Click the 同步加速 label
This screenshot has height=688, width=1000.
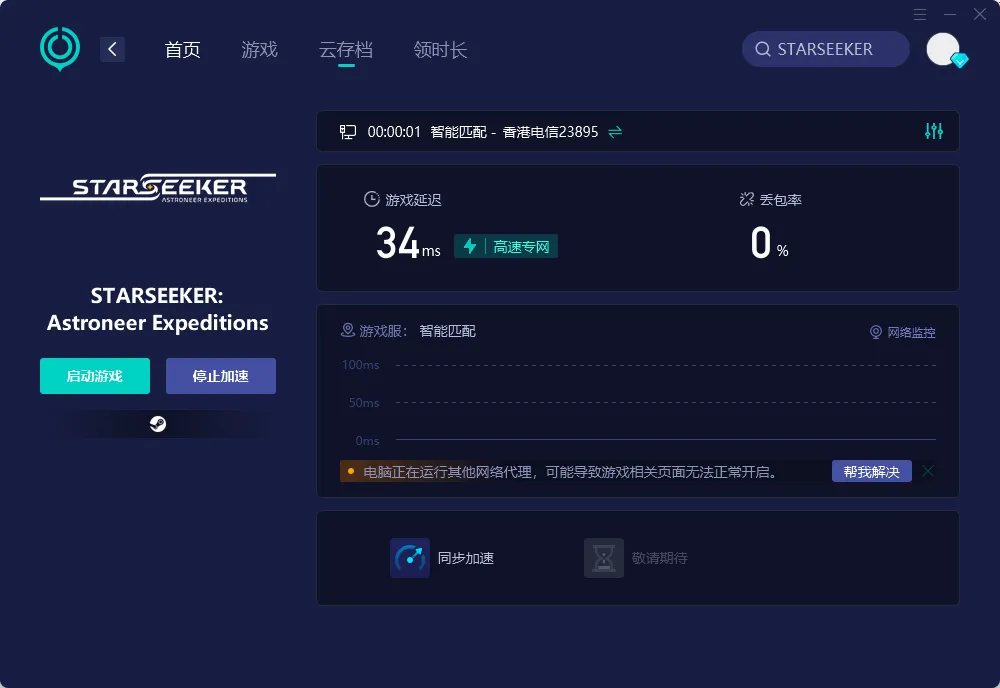point(466,559)
